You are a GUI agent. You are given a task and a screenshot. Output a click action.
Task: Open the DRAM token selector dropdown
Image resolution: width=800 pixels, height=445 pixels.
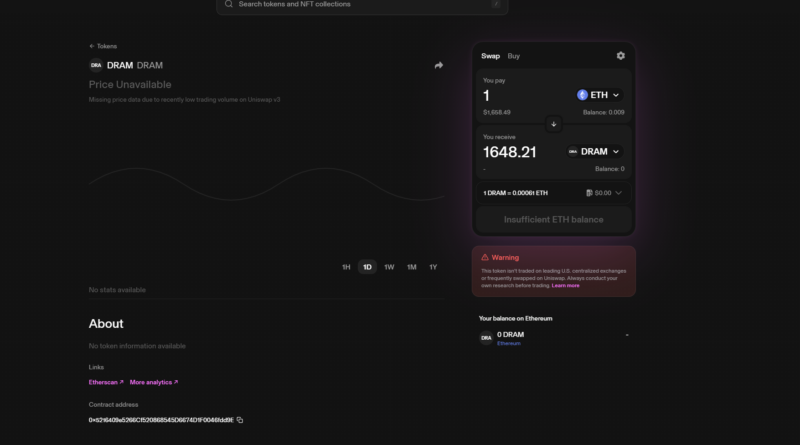(594, 152)
